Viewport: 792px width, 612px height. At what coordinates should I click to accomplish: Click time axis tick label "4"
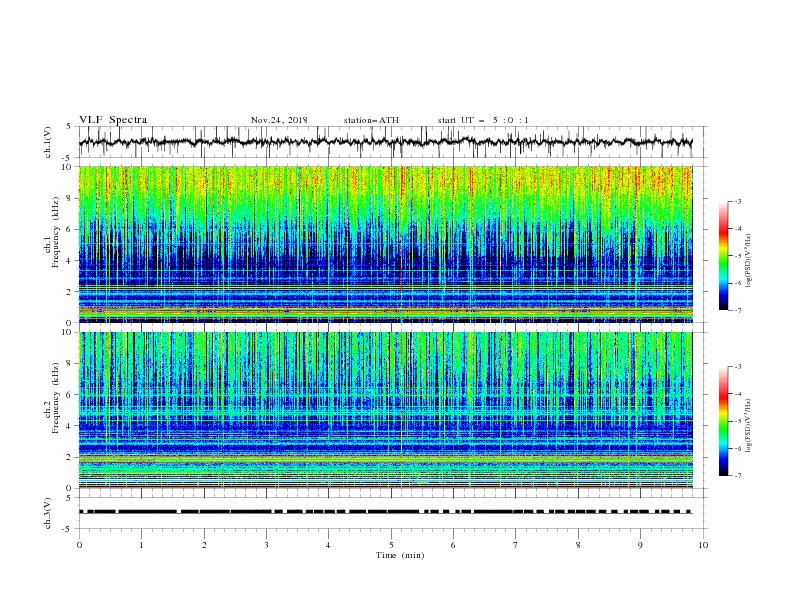[x=328, y=545]
